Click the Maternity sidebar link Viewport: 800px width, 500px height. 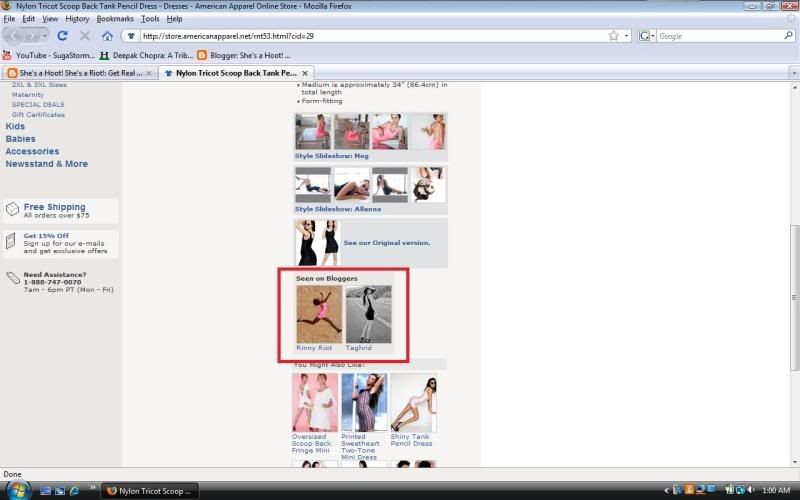[x=28, y=95]
